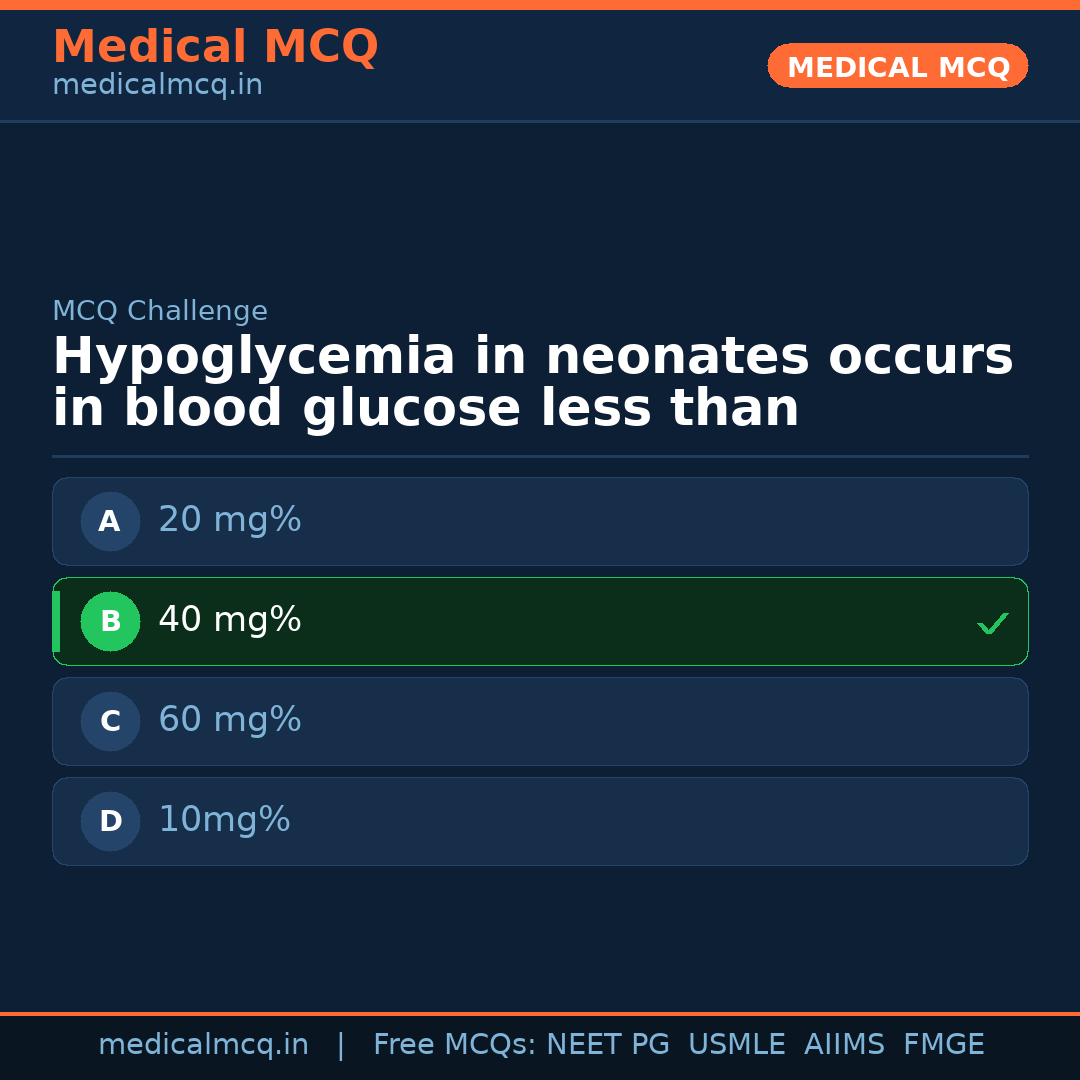Open the medicalmcq.in link in the footer
The width and height of the screenshot is (1080, 1080).
(x=203, y=1045)
